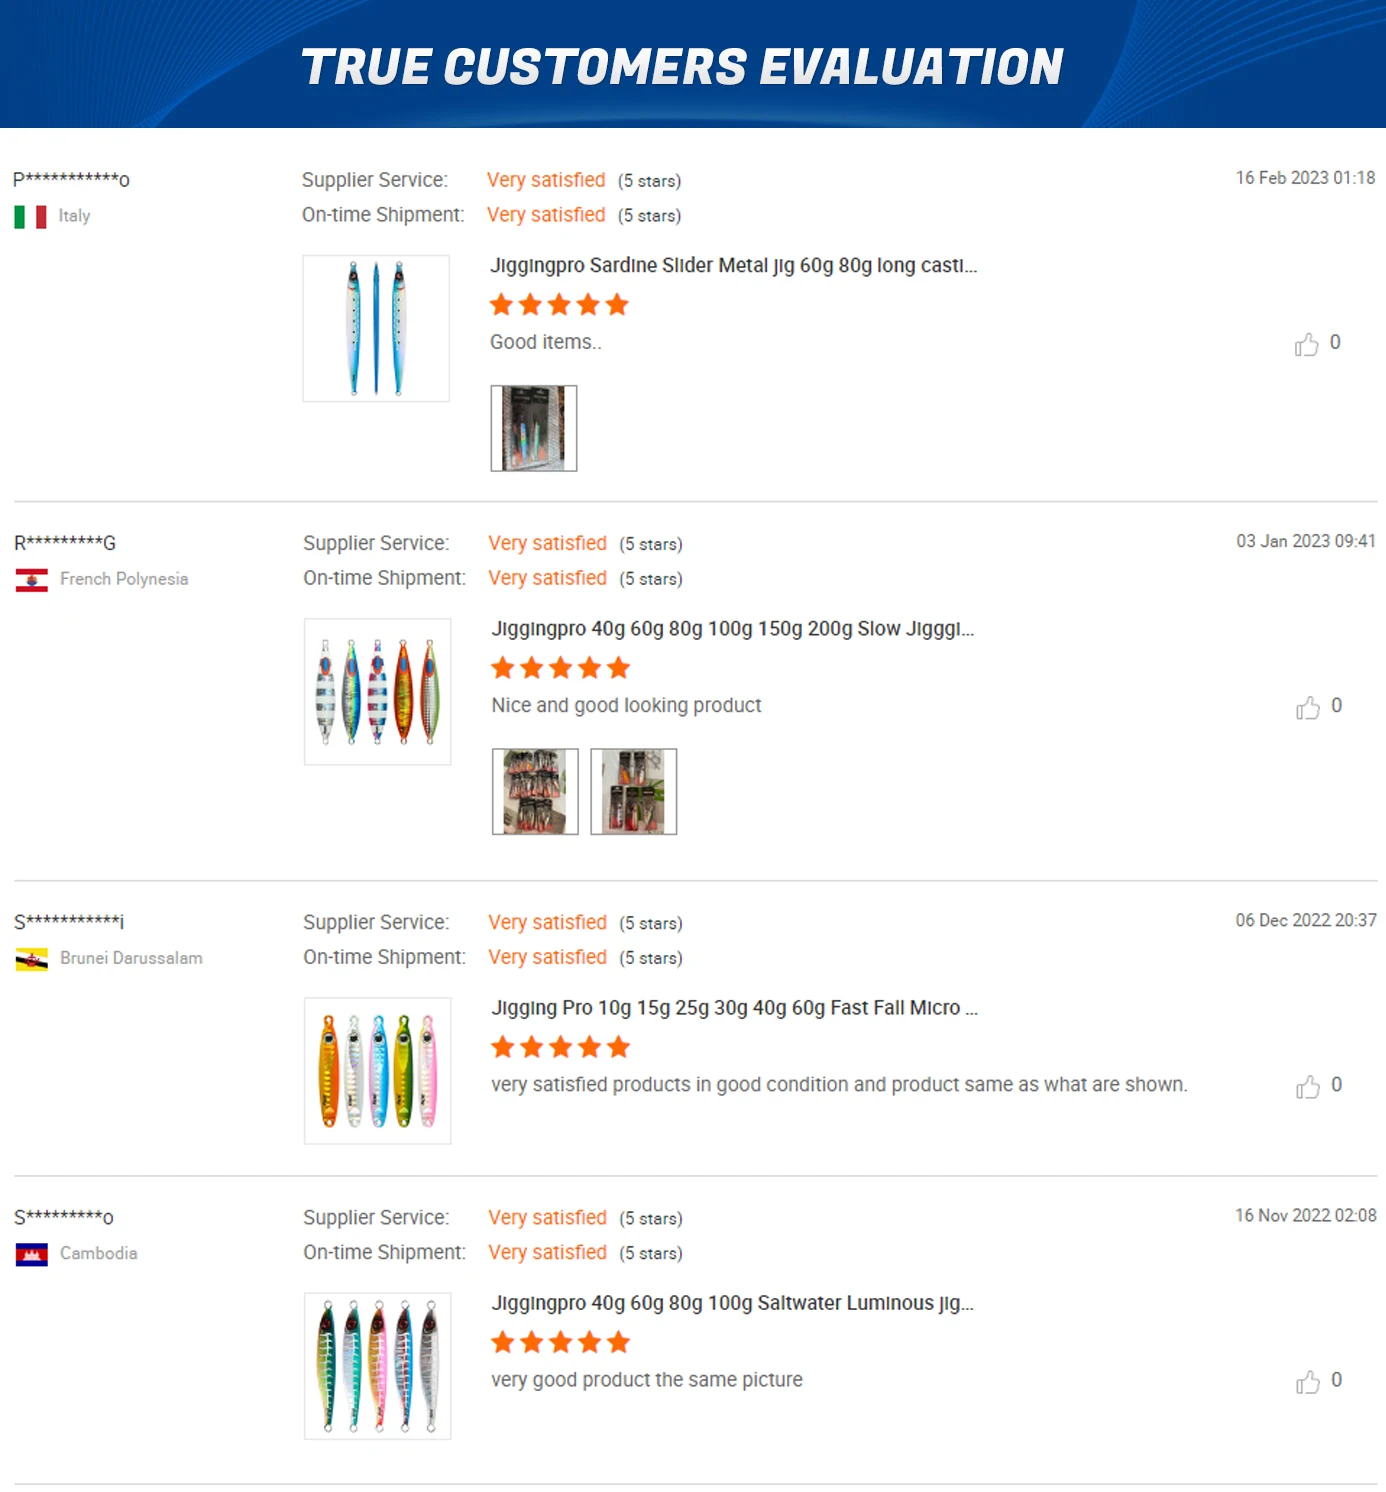Viewport: 1386px width, 1492px height.
Task: Open the Slow Jigging lure product thumbnail
Action: pyautogui.click(x=377, y=692)
